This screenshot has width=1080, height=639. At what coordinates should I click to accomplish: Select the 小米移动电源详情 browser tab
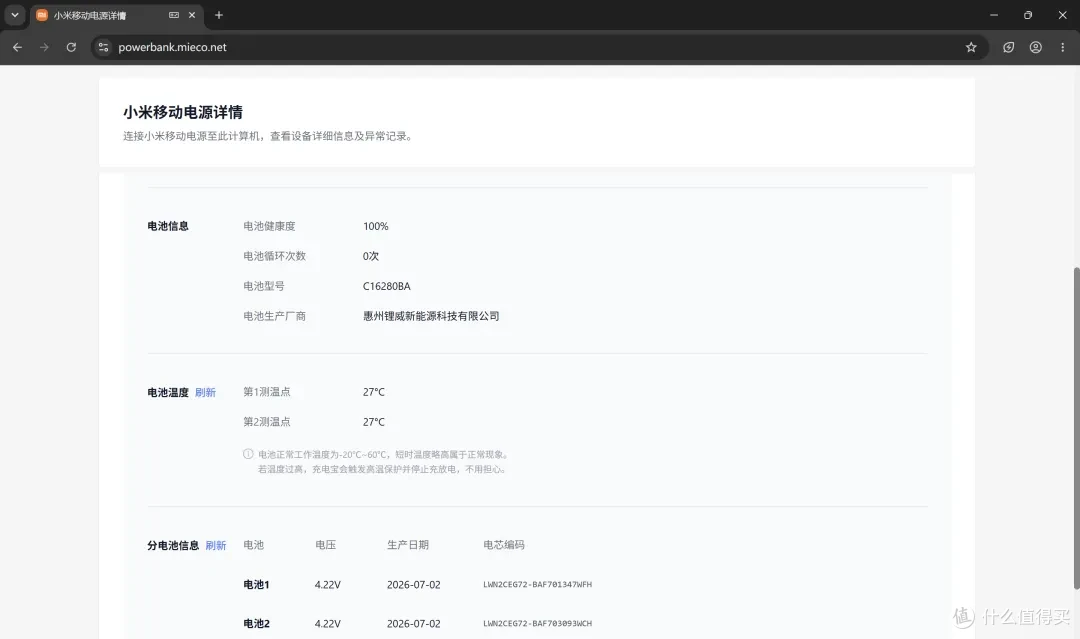click(116, 15)
